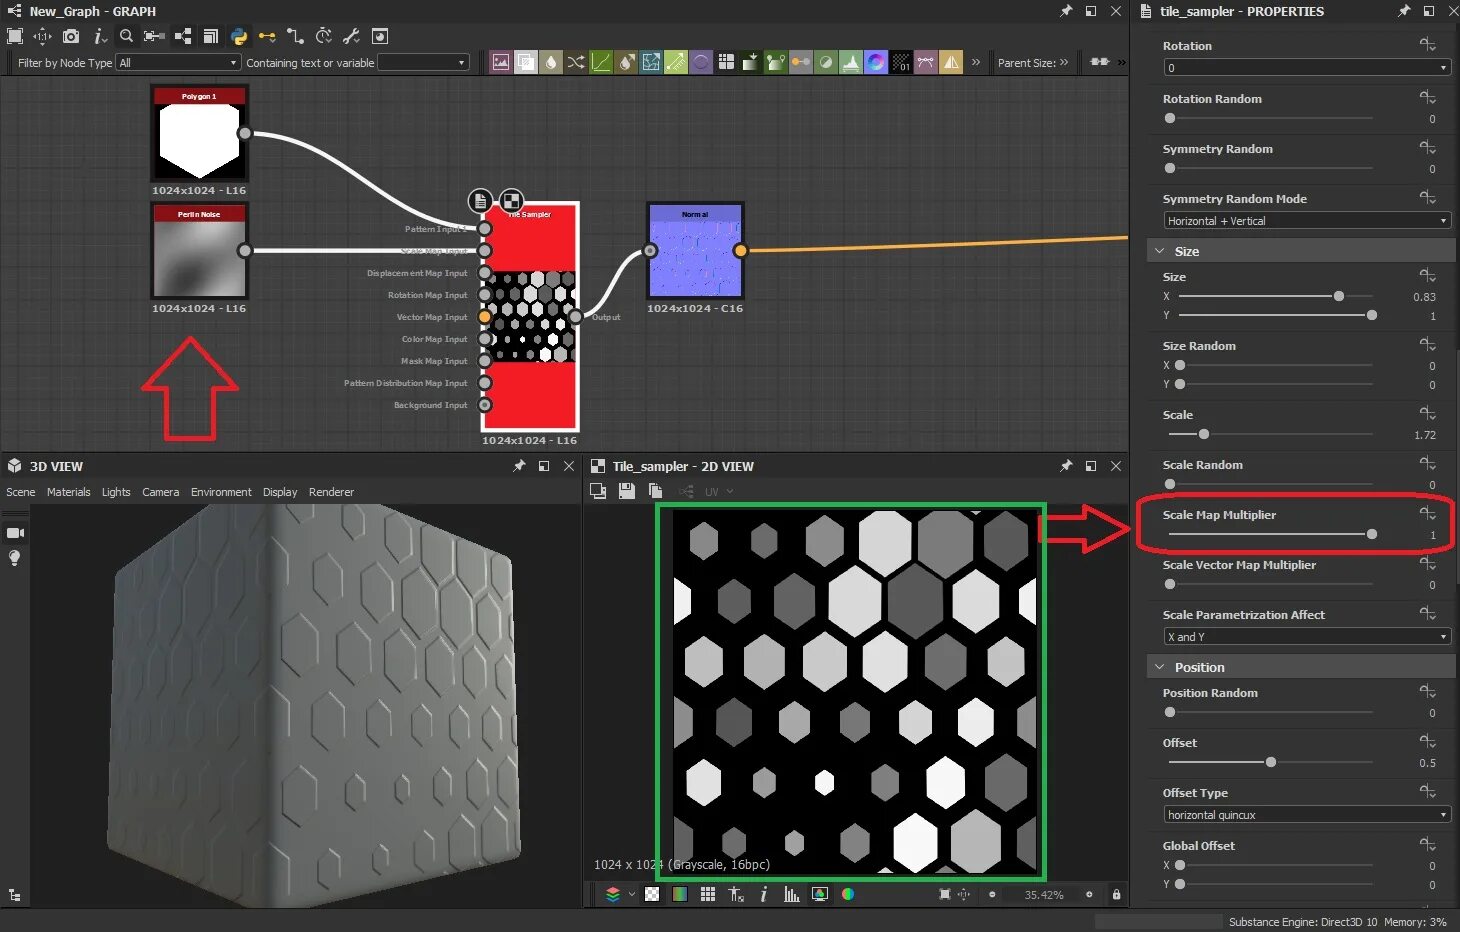1460x932 pixels.
Task: Open the Symmetry Random Mode dropdown
Action: point(1307,221)
